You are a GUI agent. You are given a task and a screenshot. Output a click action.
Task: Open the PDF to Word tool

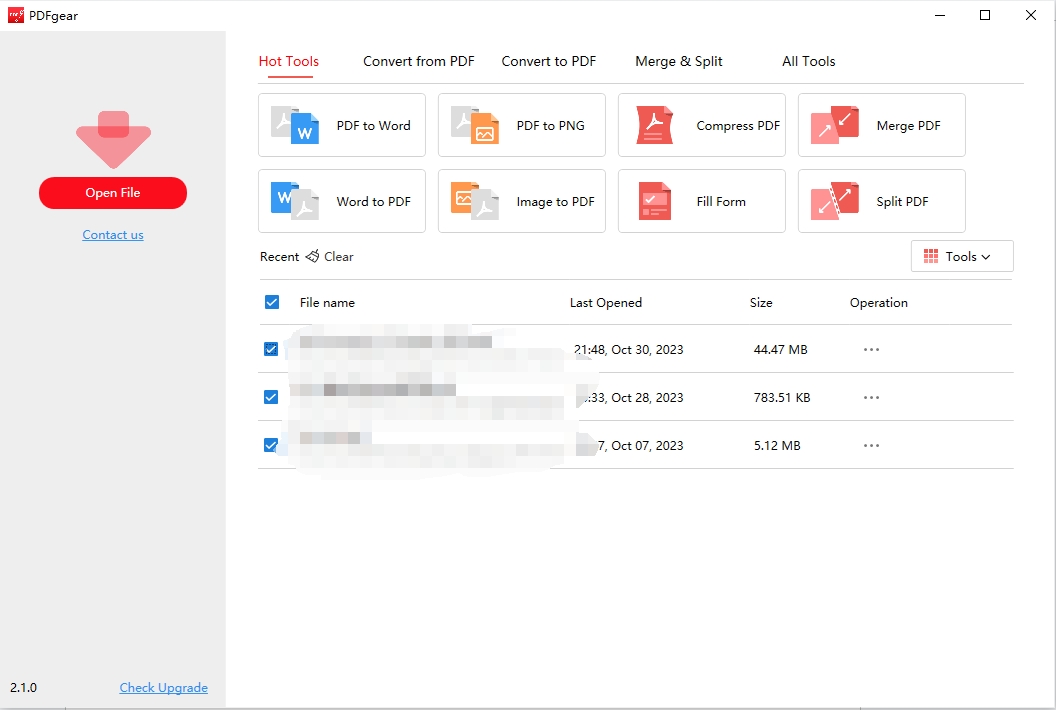click(x=341, y=125)
